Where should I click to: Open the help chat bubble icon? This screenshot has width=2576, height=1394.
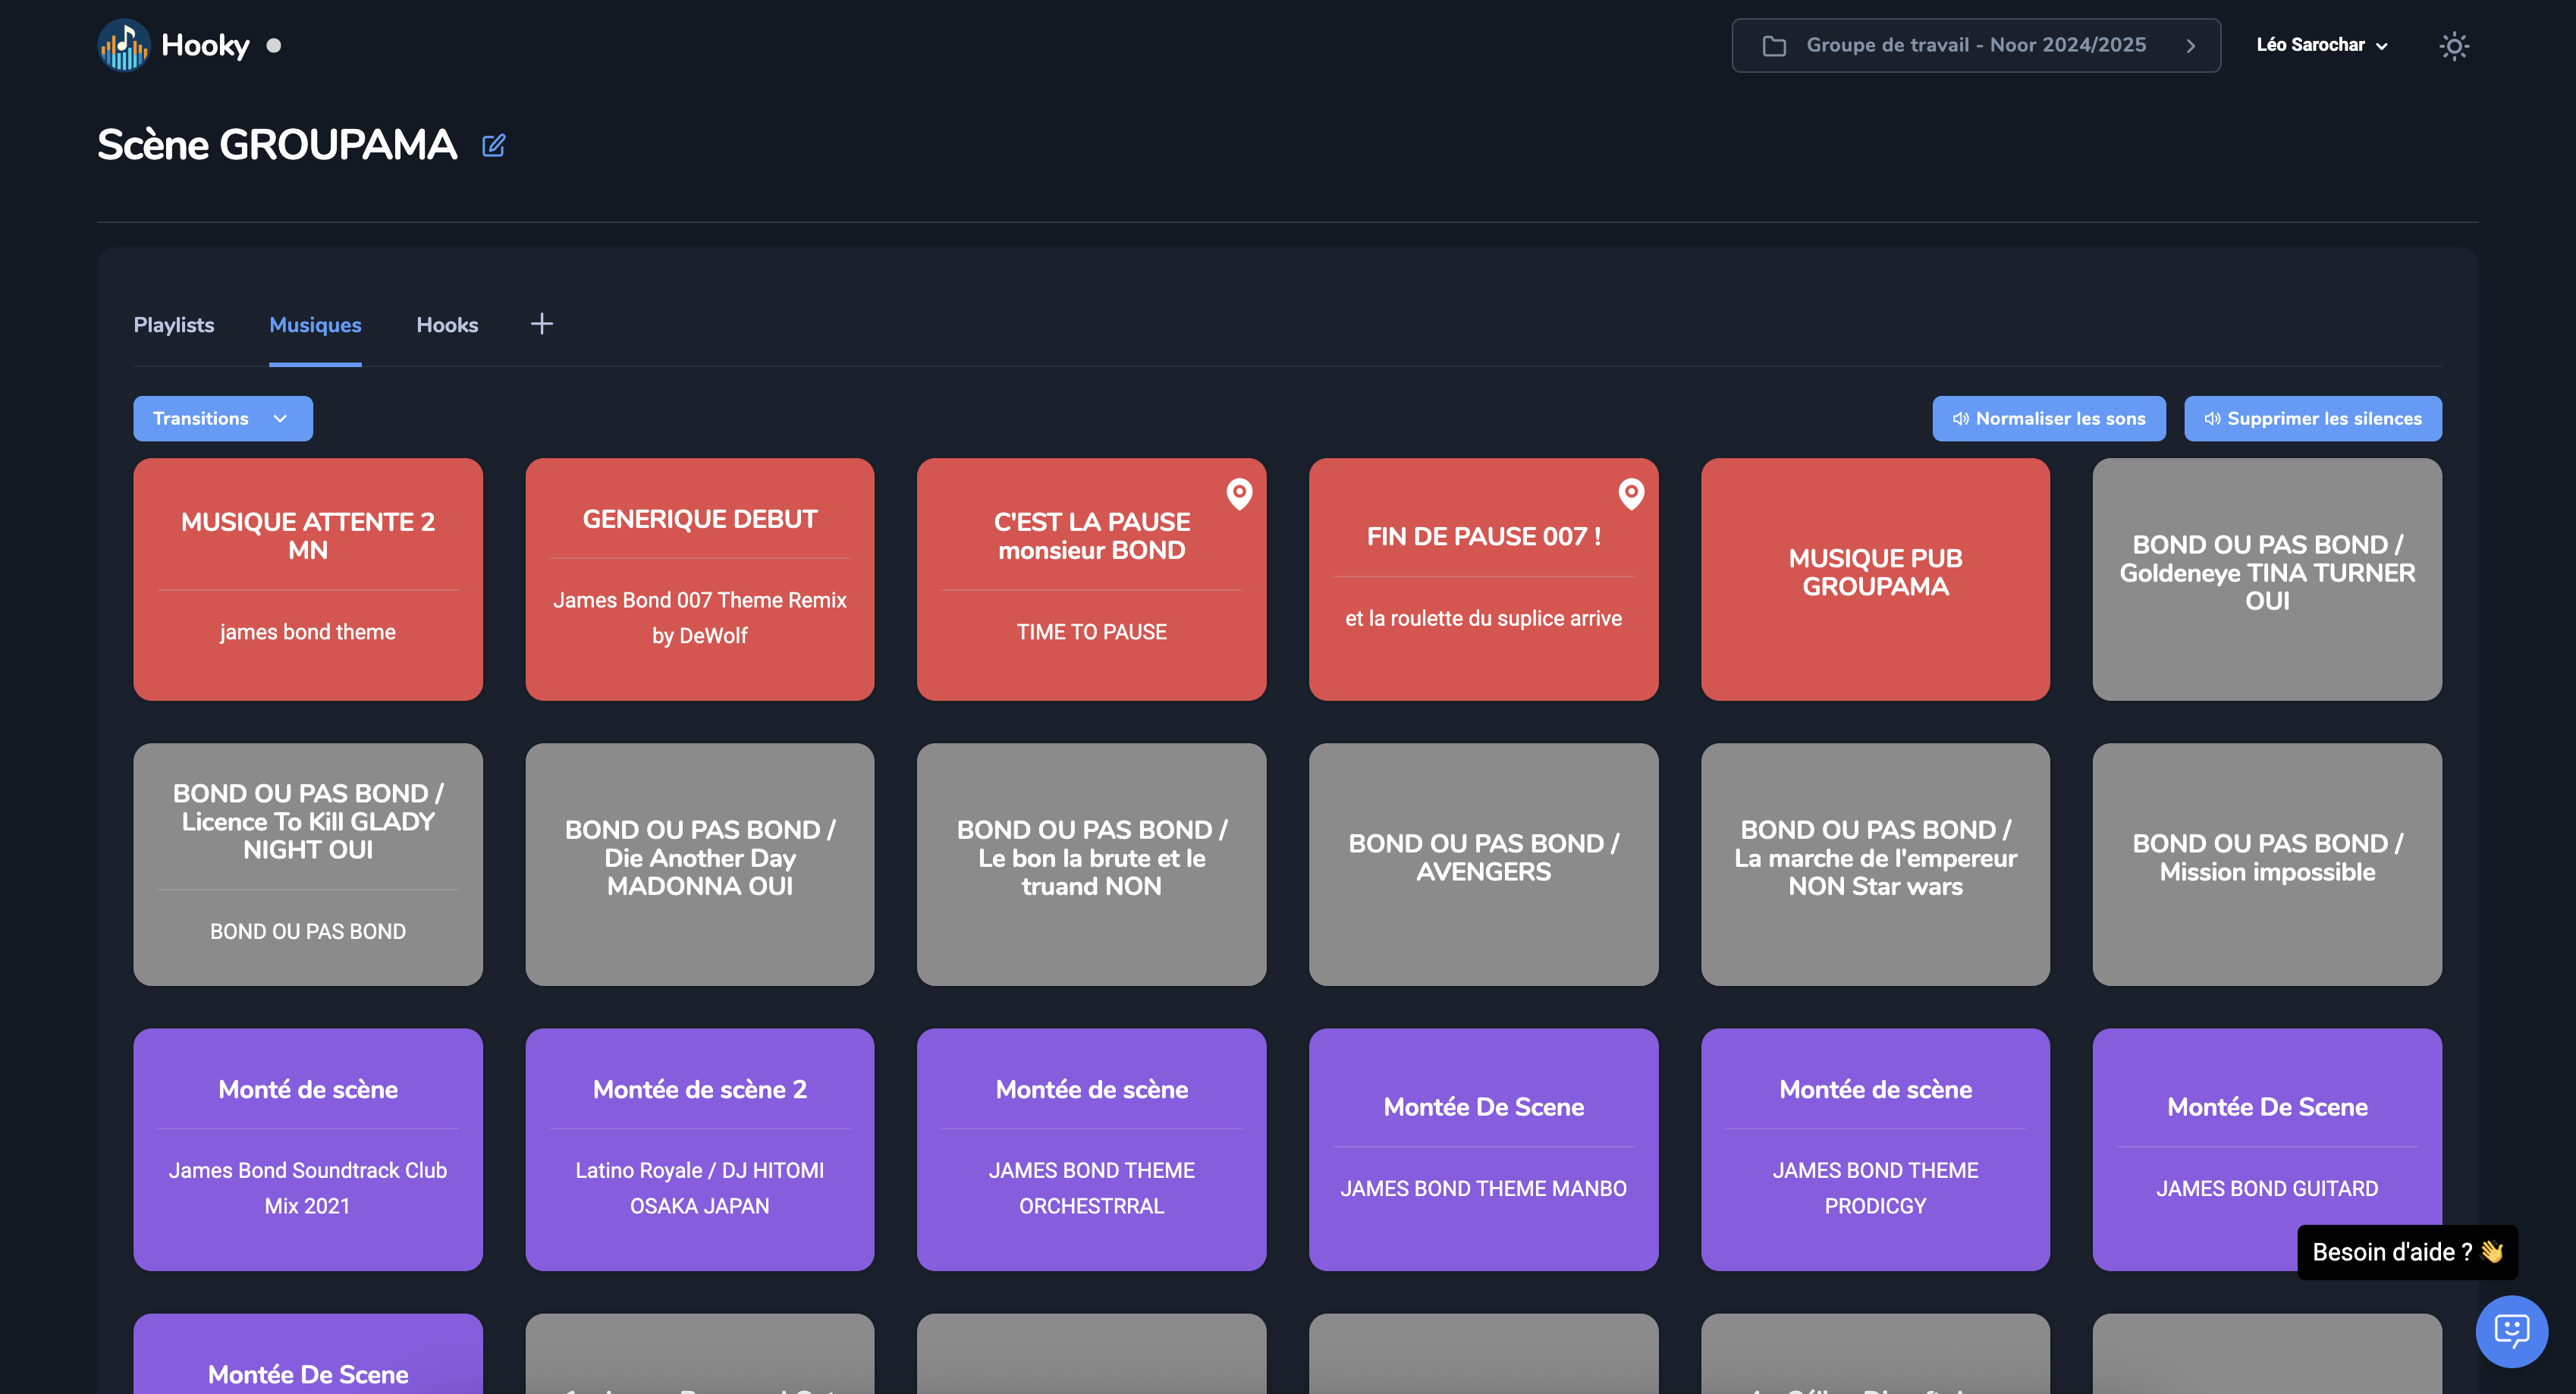click(x=2511, y=1331)
